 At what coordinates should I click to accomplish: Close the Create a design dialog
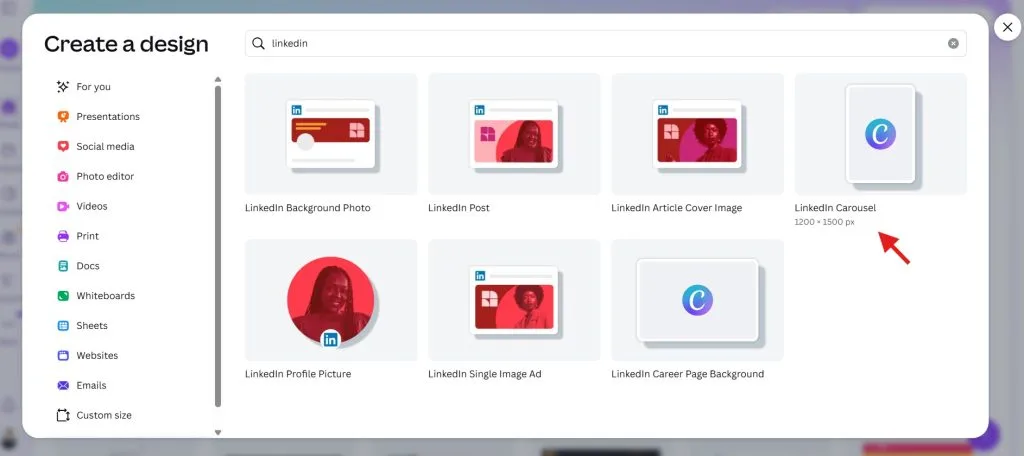[x=1007, y=27]
